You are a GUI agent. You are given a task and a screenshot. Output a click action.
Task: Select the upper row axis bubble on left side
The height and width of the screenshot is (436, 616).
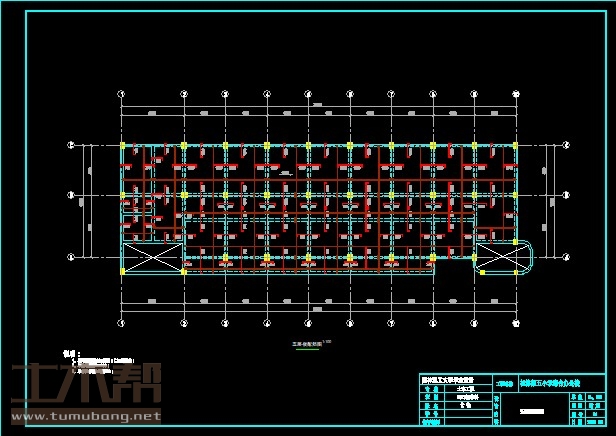pyautogui.click(x=71, y=145)
